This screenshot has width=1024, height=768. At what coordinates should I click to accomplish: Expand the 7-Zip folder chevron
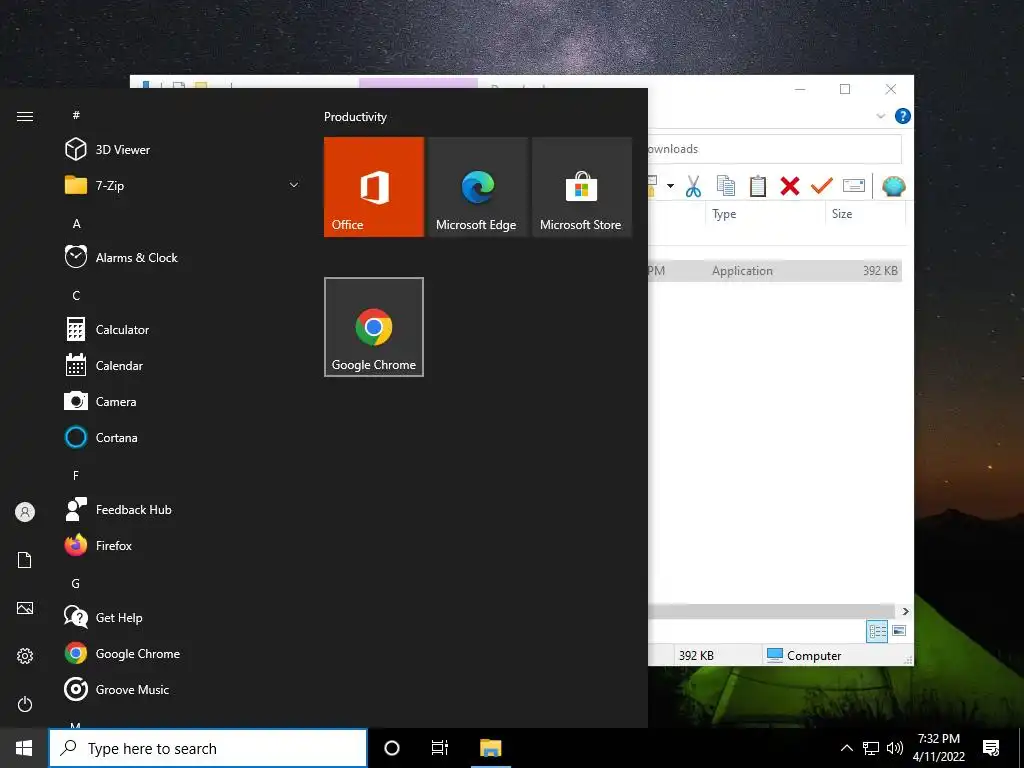pos(294,185)
